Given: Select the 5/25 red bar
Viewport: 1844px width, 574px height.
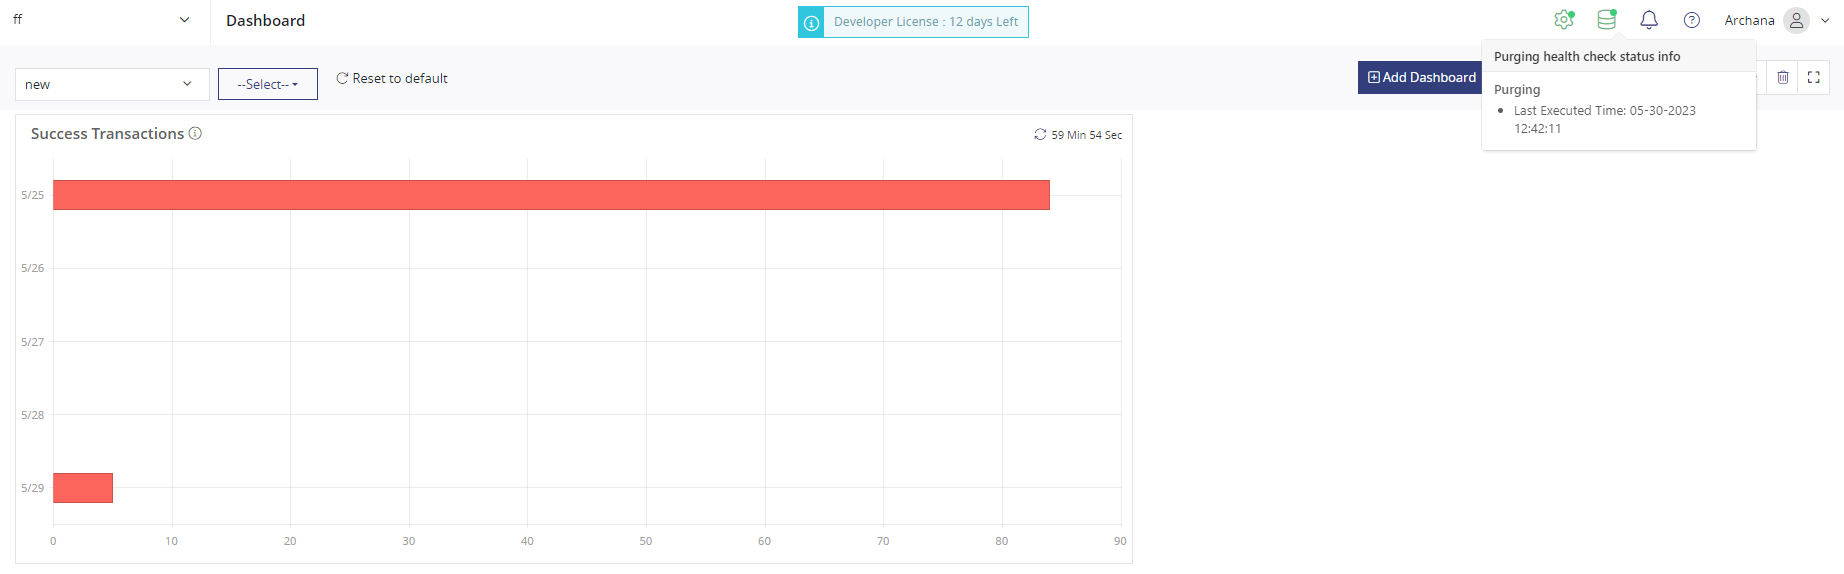Looking at the screenshot, I should pyautogui.click(x=551, y=195).
